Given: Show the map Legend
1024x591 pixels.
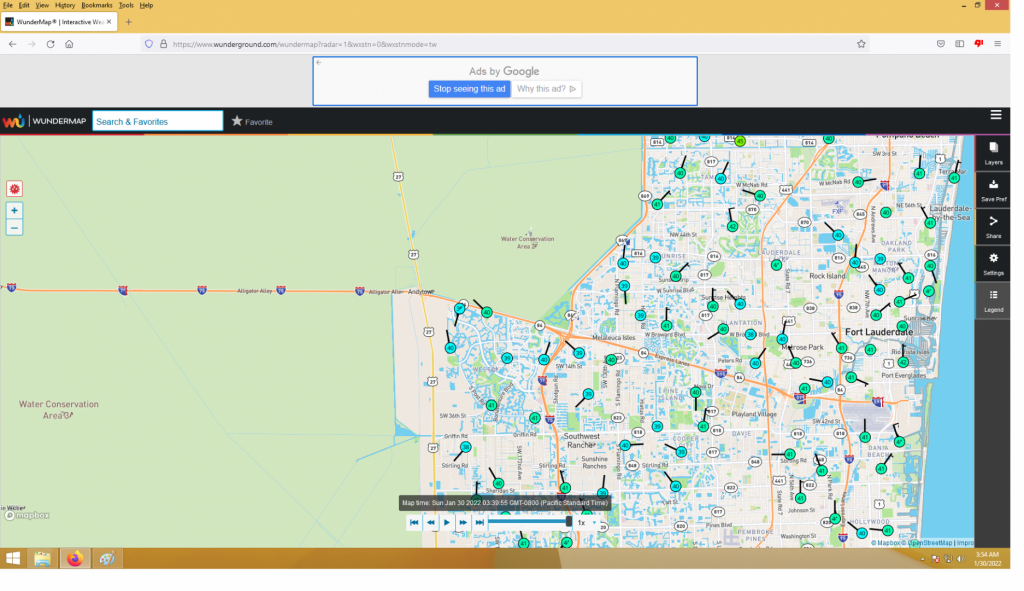Looking at the screenshot, I should [992, 300].
